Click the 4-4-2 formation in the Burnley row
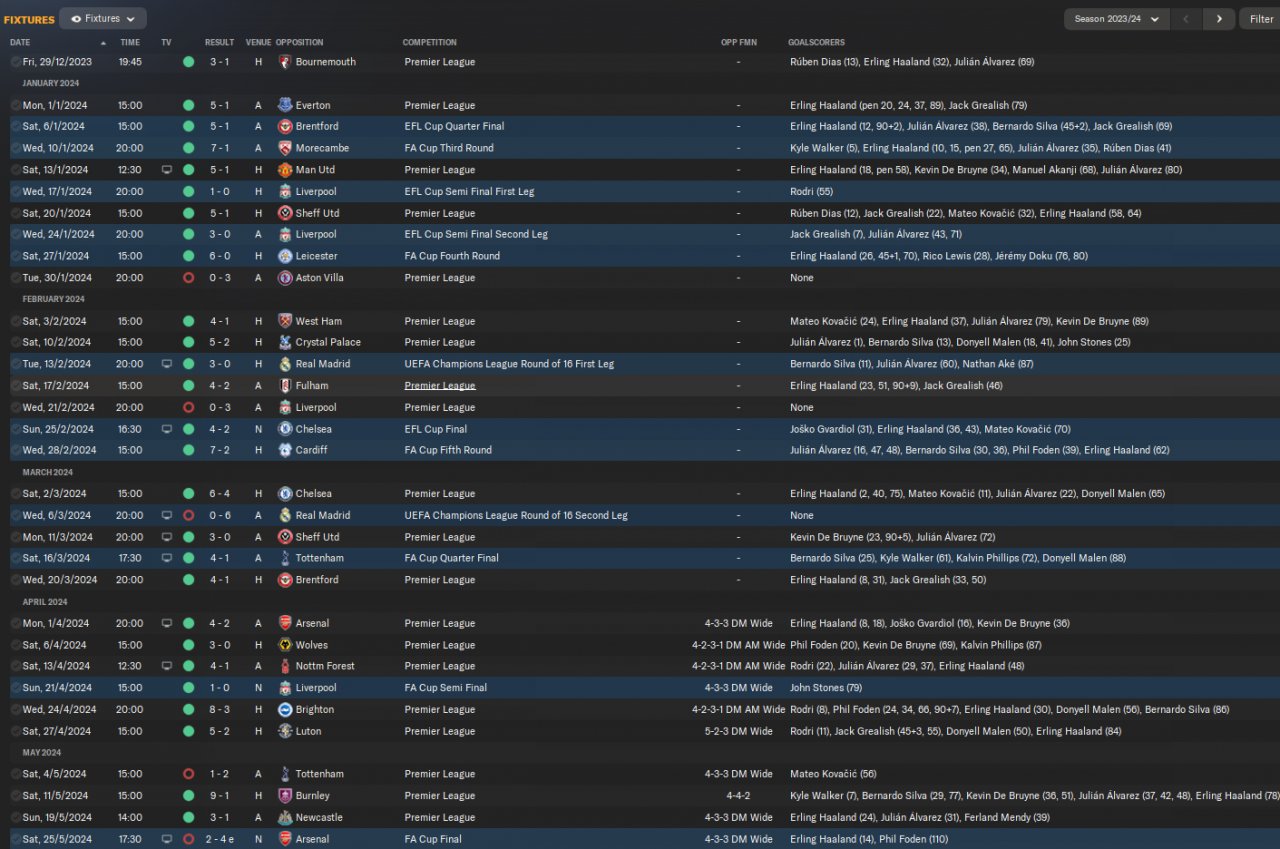 (x=738, y=796)
